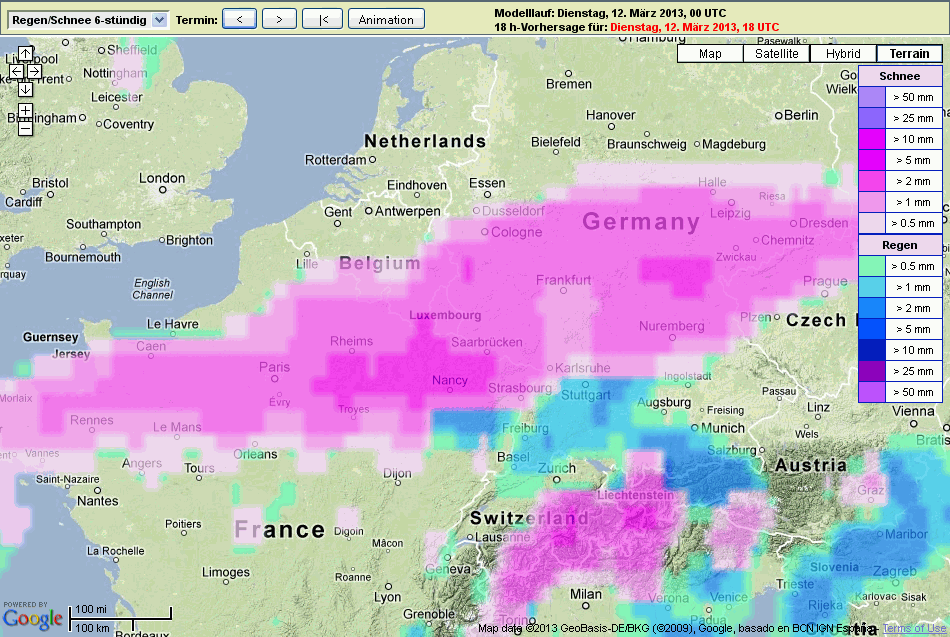Click the Regen > 50 mm color swatch
The height and width of the screenshot is (637, 950).
point(872,392)
